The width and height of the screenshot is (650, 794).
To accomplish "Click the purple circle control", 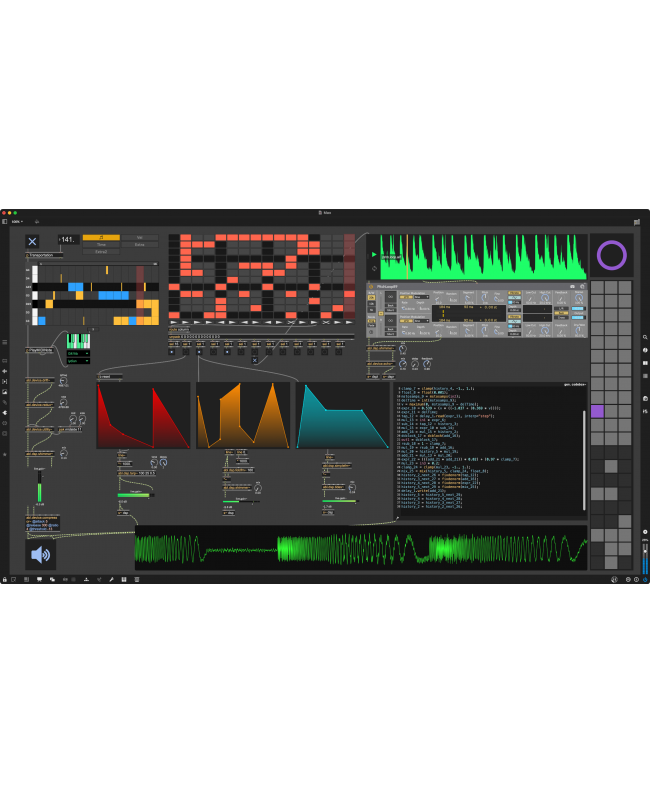I will click(x=612, y=255).
